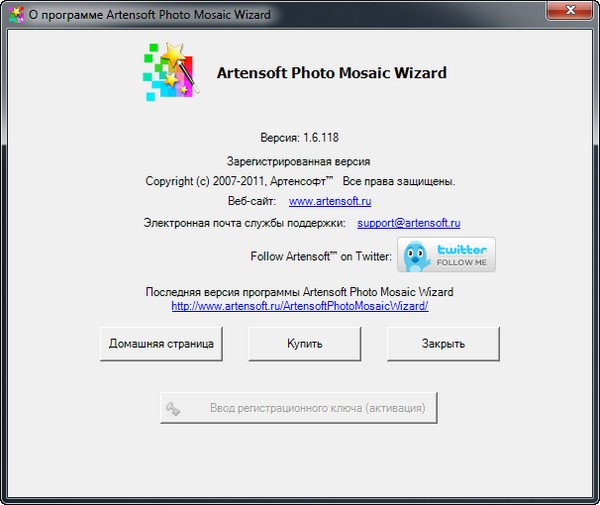Click the Версия: 1.6.118 text
Screen dimensions: 600x505
[x=299, y=138]
